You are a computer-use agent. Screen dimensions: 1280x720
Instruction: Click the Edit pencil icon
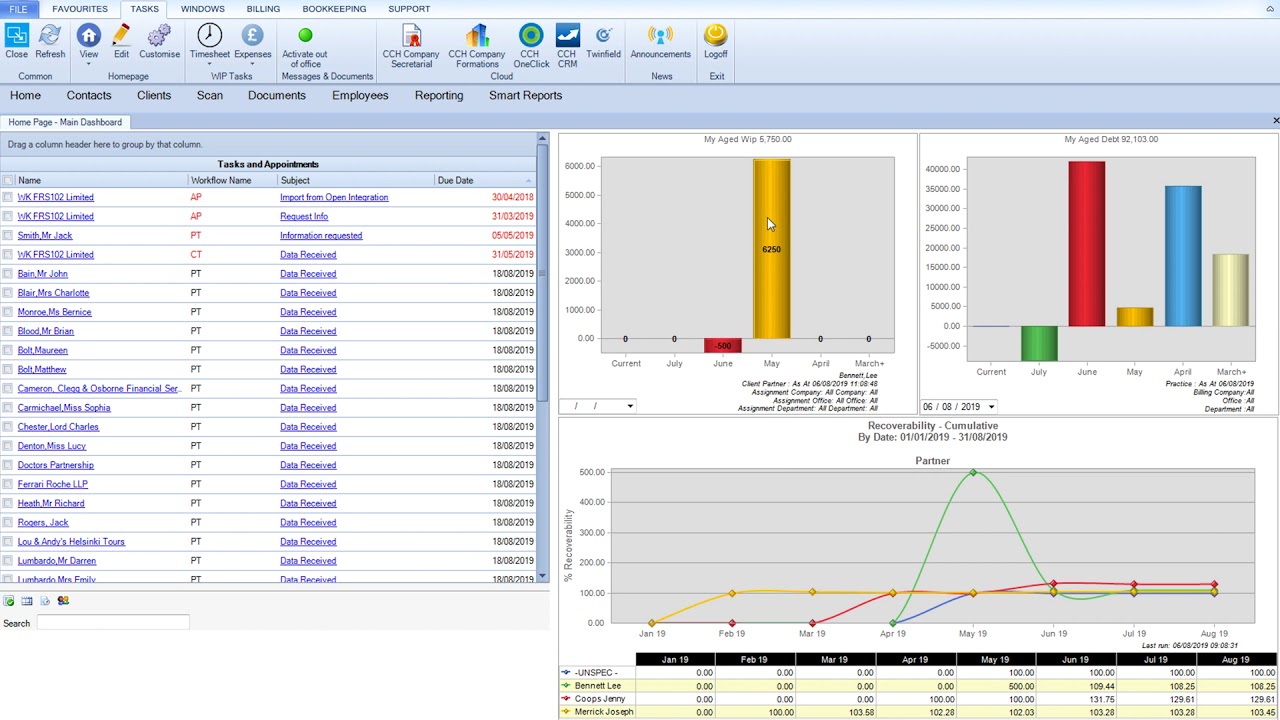[121, 36]
